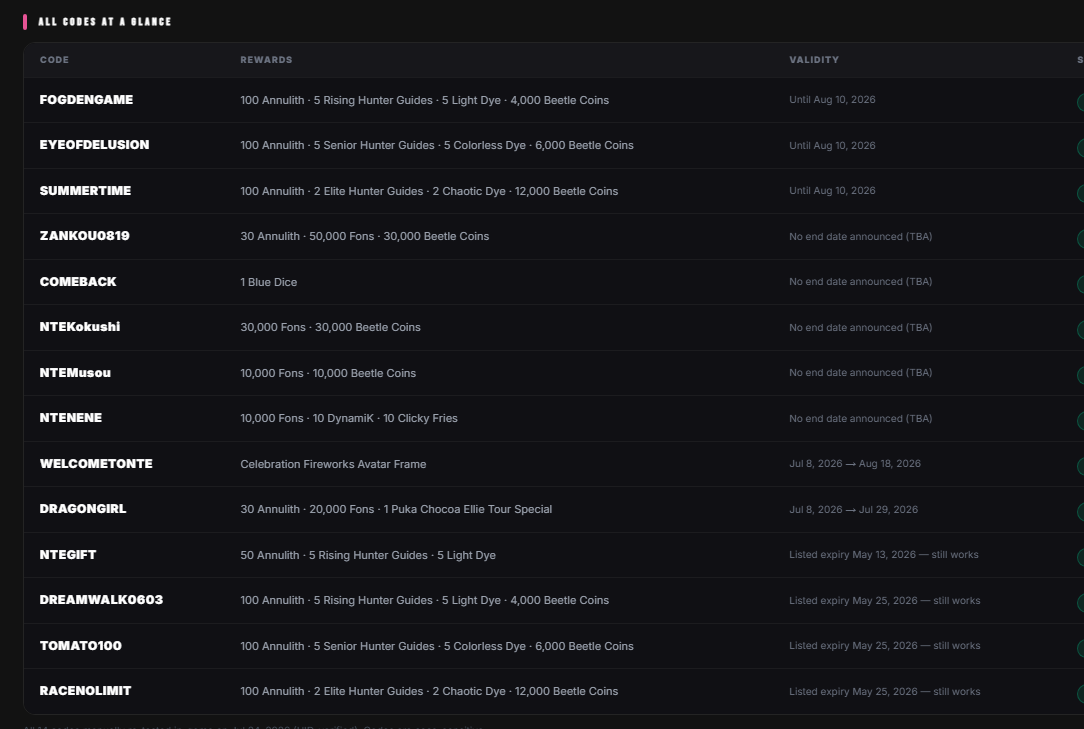Click the NTEMusou code
The height and width of the screenshot is (729, 1084).
tap(75, 372)
